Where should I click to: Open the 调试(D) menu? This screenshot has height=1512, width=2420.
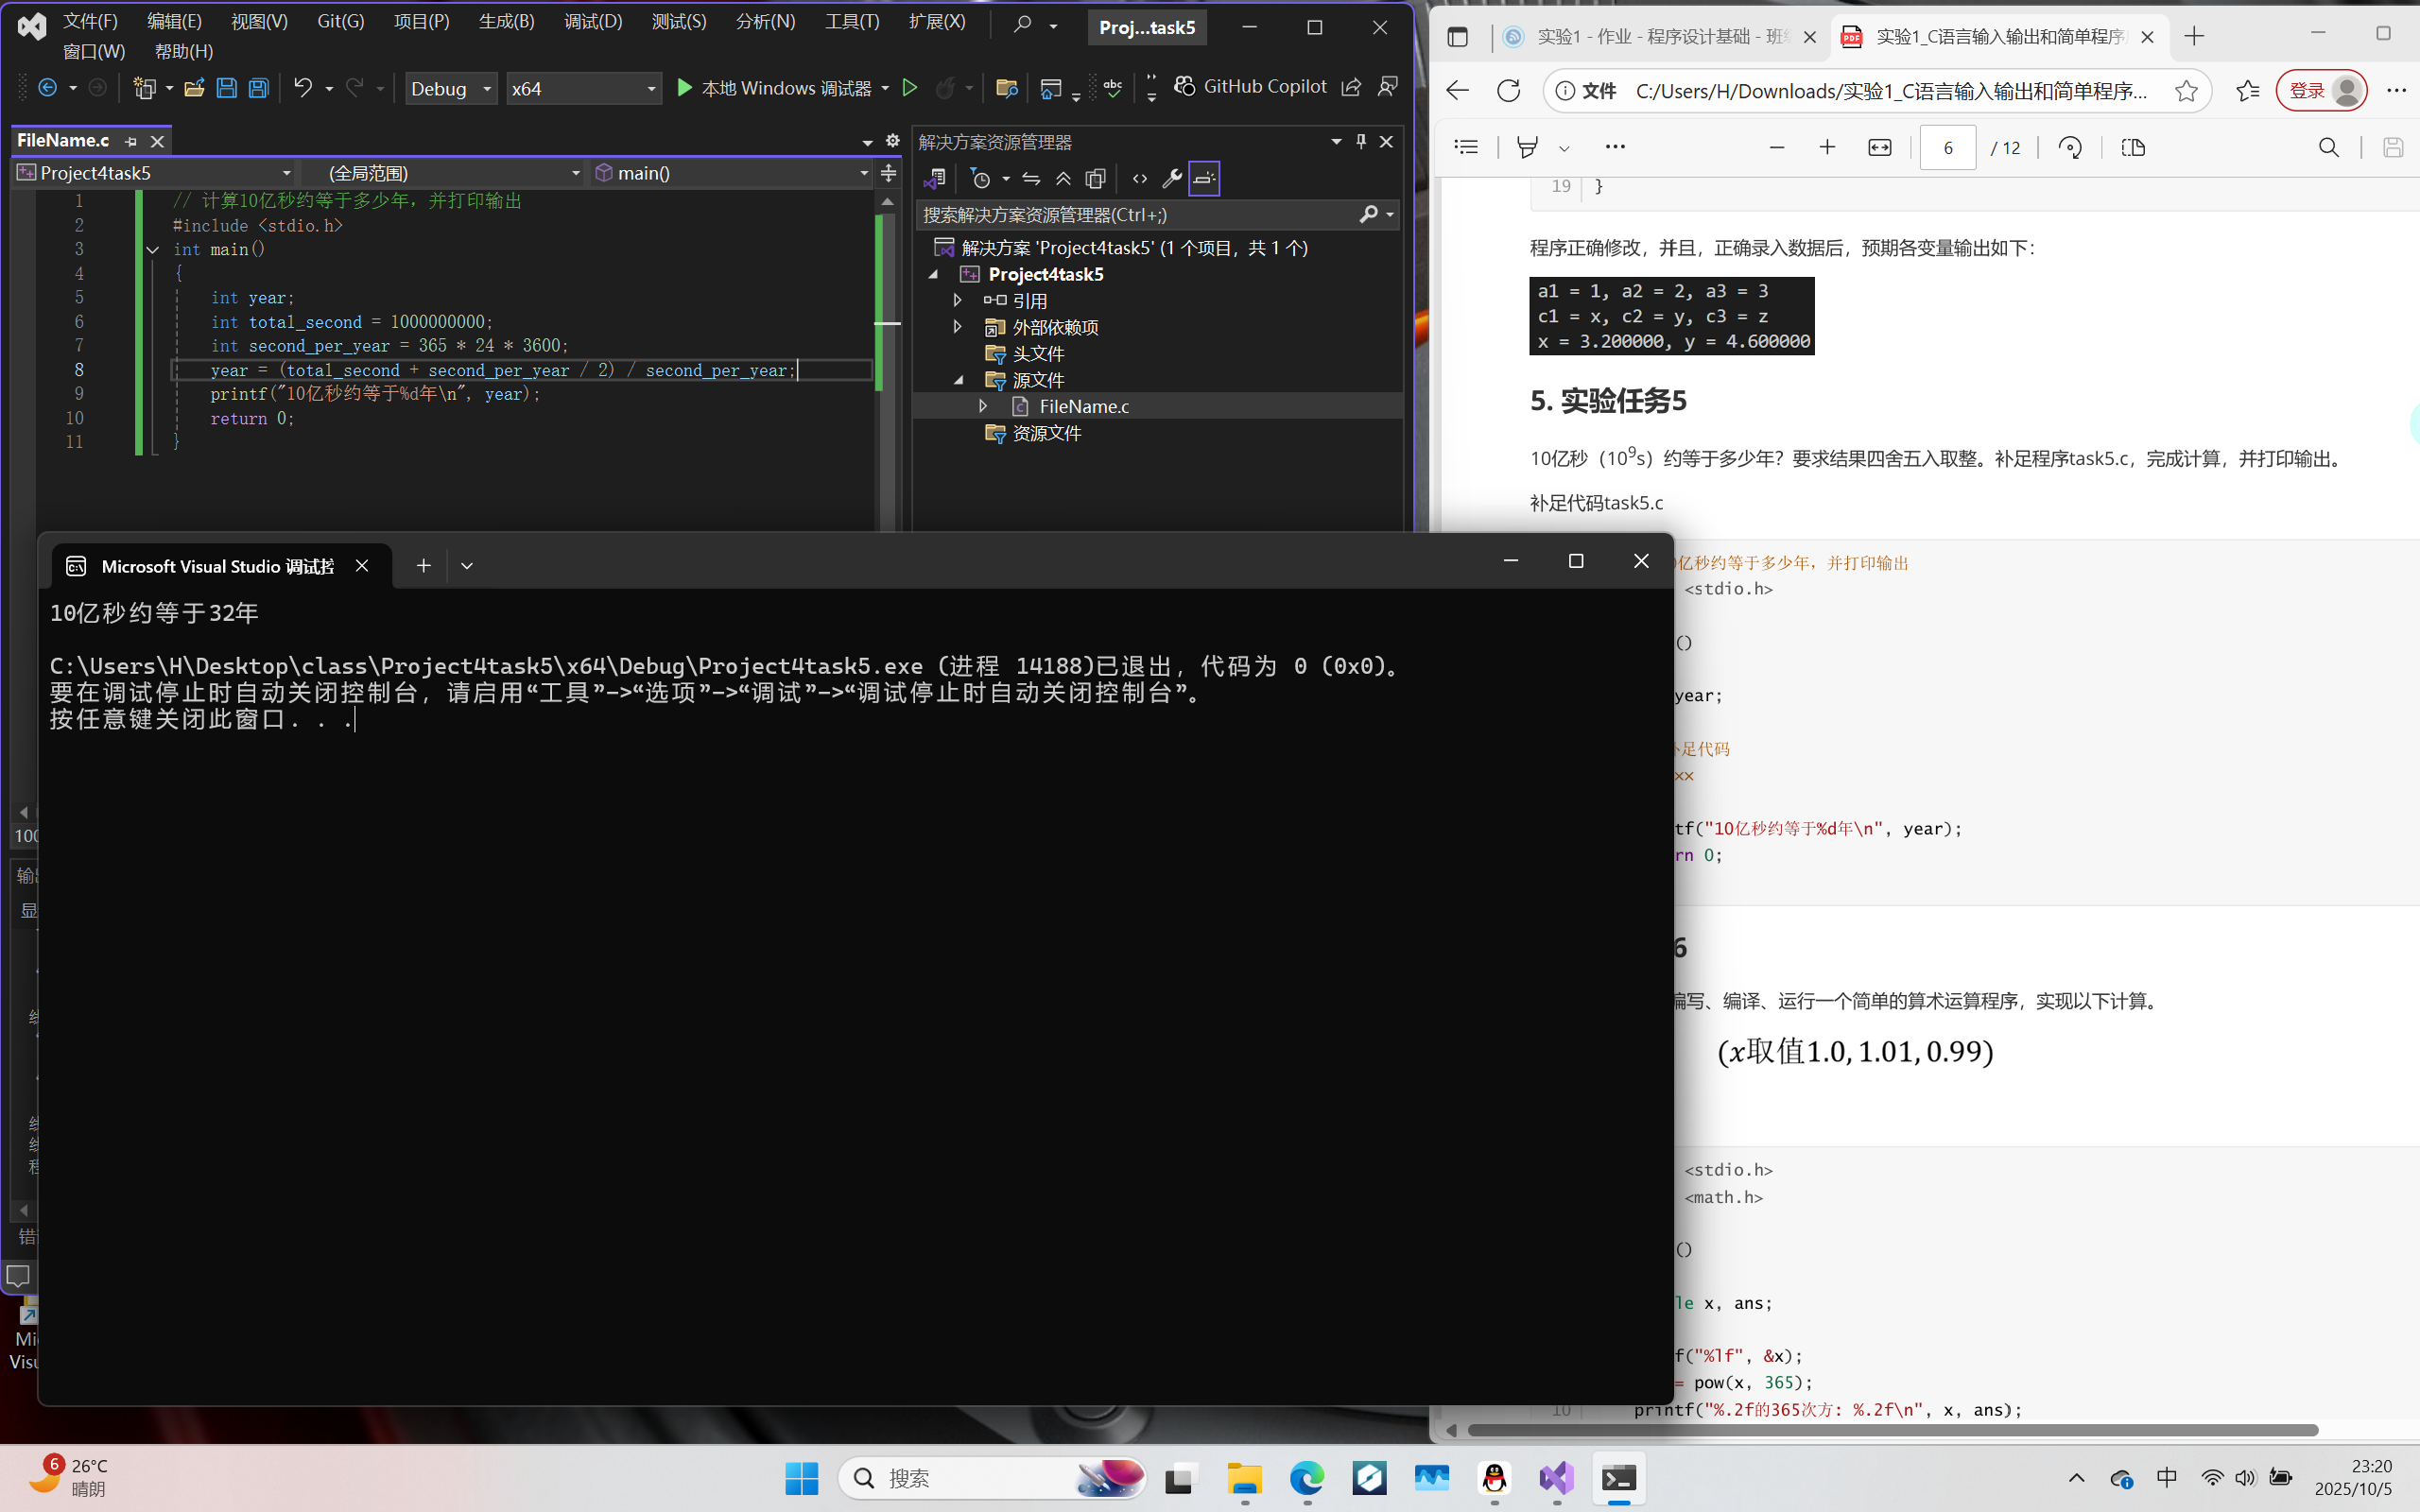click(x=592, y=21)
